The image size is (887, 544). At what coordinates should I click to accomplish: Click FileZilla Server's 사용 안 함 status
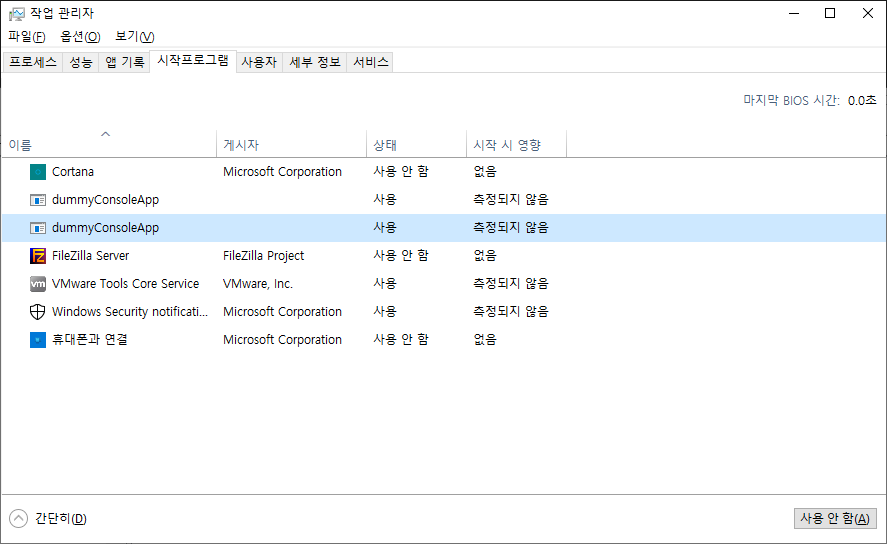tap(401, 256)
